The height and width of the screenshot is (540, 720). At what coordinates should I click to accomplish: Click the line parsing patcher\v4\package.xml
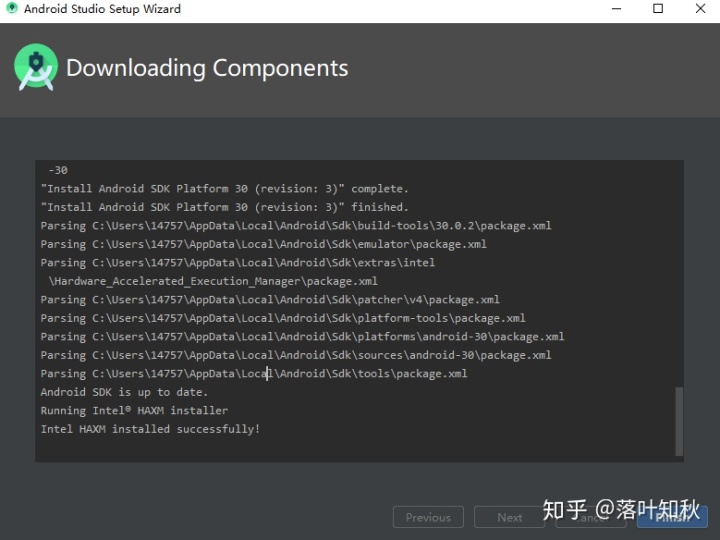point(270,300)
